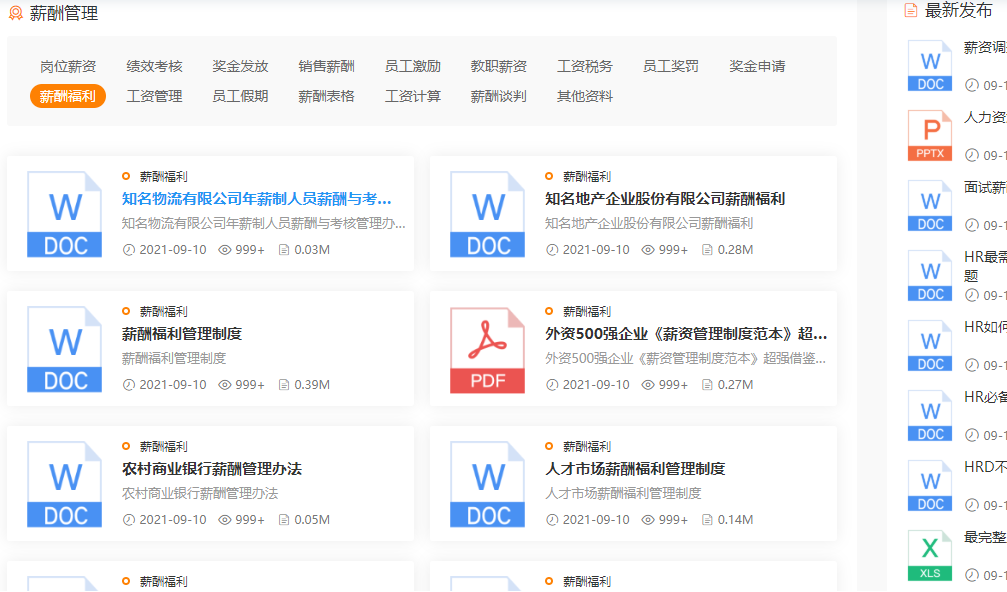Screen dimensions: 1007x592
Task: Open the XLS file icon in 最新发布
Action: (930, 555)
